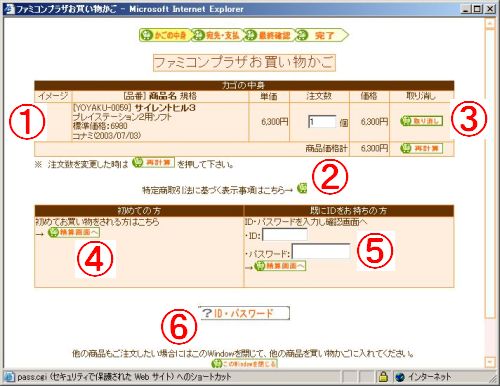This screenshot has height=387, width=500.
Task: Select the 完了 step tab
Action: pos(321,35)
